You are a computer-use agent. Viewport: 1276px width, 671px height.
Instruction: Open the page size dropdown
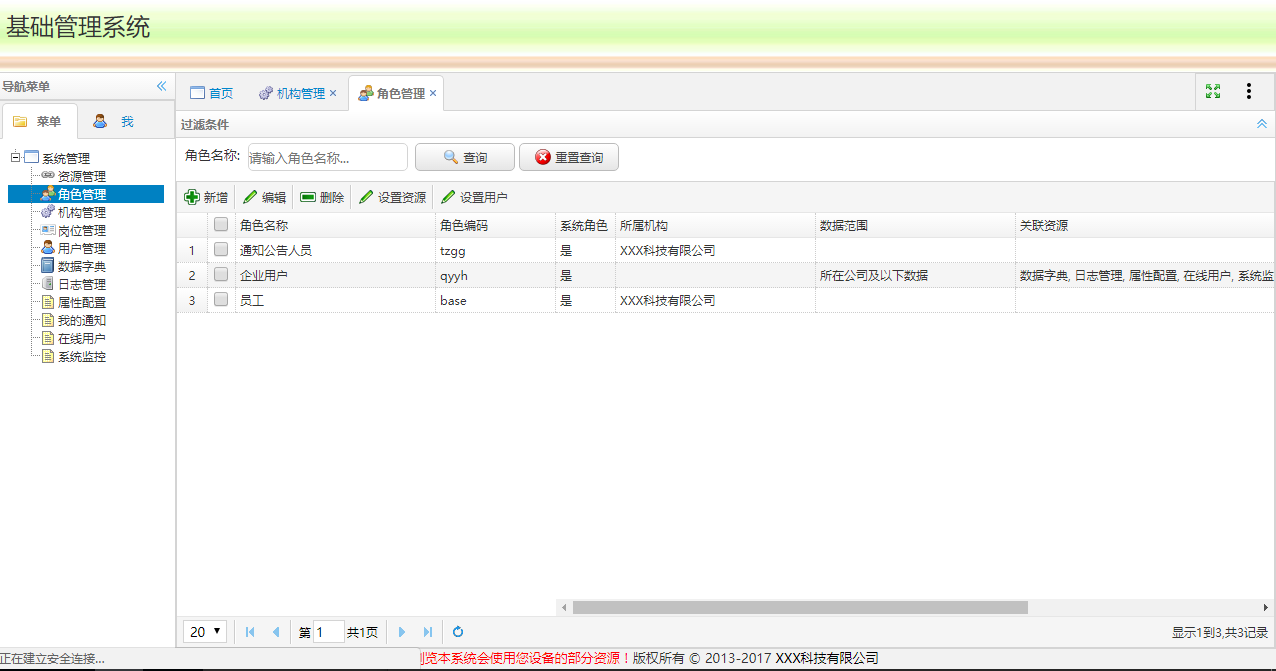point(205,632)
